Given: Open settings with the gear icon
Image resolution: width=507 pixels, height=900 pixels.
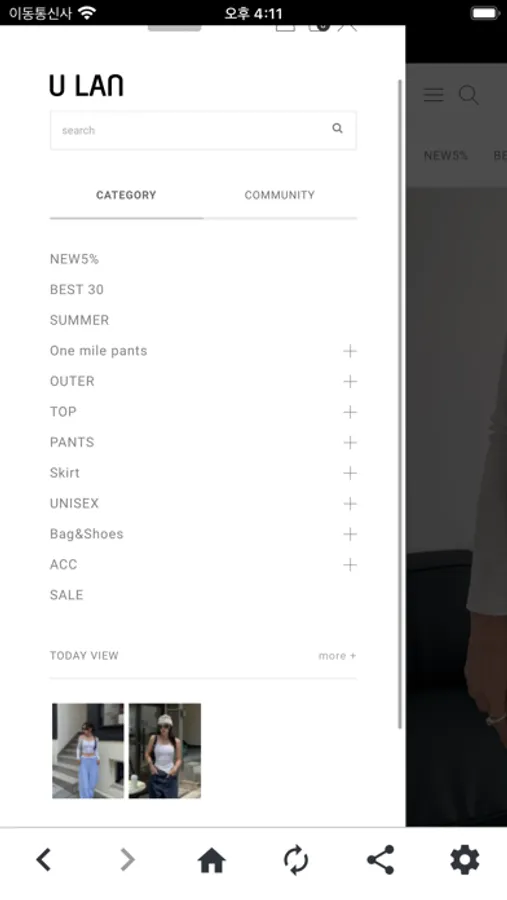Looking at the screenshot, I should (464, 860).
